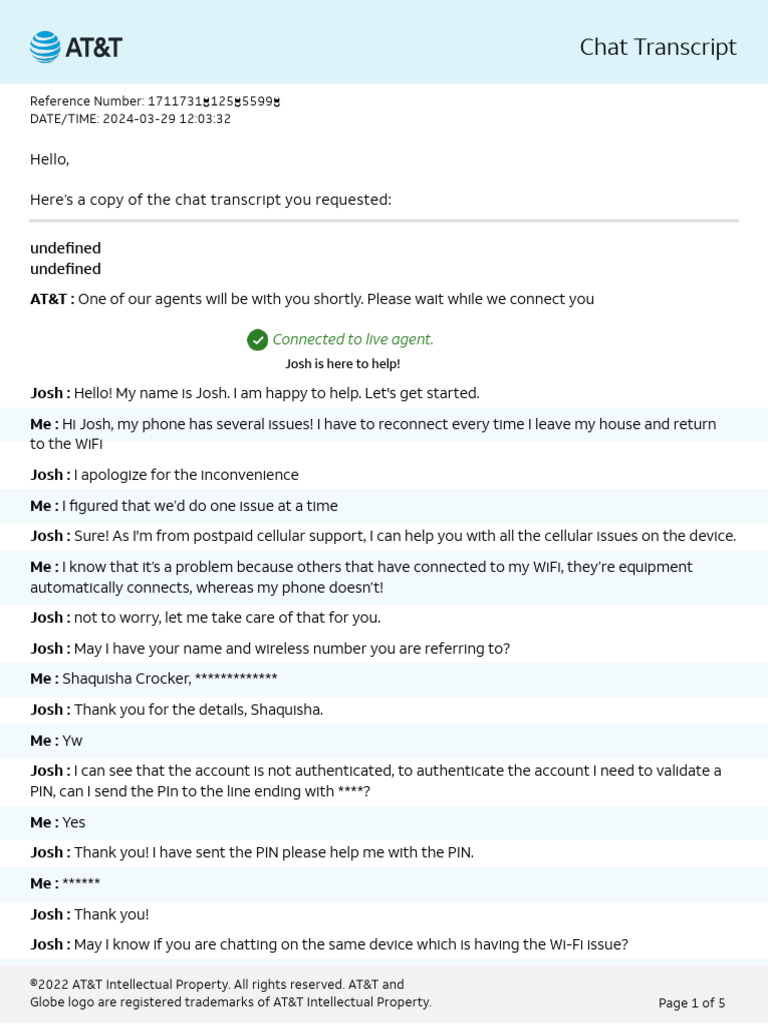Viewport: 768px width, 1024px height.
Task: Click Josh's account not authenticated PIN message
Action: tap(375, 781)
